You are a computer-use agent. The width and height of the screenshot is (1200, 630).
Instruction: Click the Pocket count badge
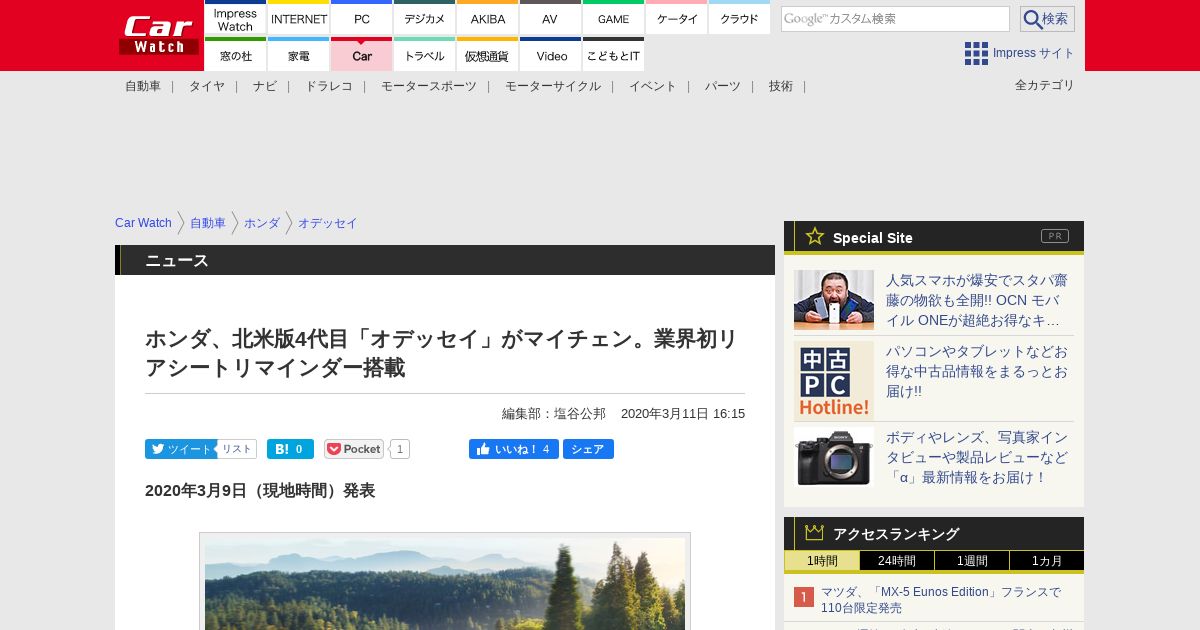tap(400, 449)
